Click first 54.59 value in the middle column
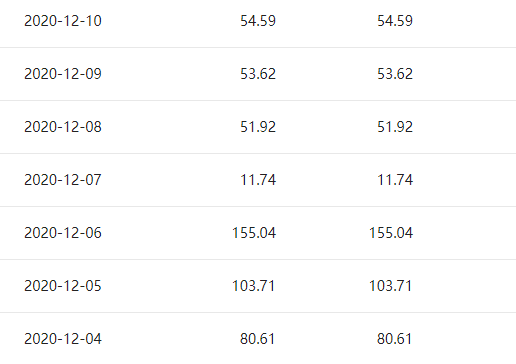The image size is (516, 364). pyautogui.click(x=258, y=21)
